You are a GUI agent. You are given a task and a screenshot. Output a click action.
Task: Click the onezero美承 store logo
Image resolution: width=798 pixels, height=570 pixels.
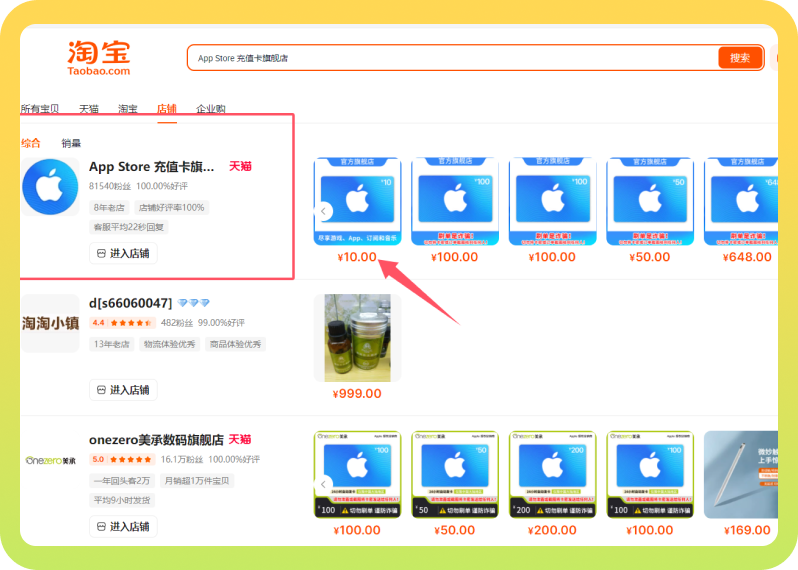tap(50, 460)
